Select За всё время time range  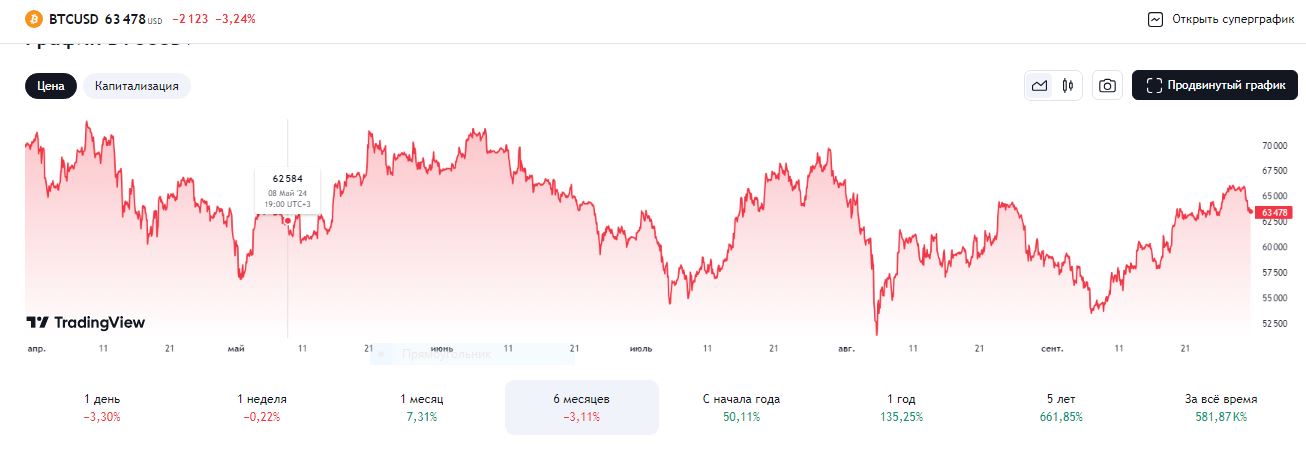coord(1221,407)
